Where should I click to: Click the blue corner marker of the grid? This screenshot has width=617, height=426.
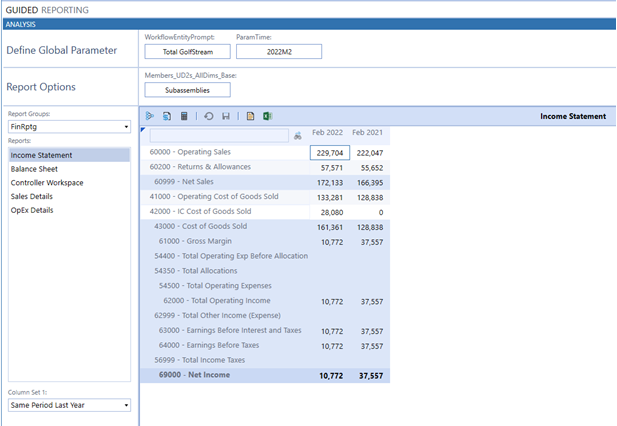click(143, 129)
